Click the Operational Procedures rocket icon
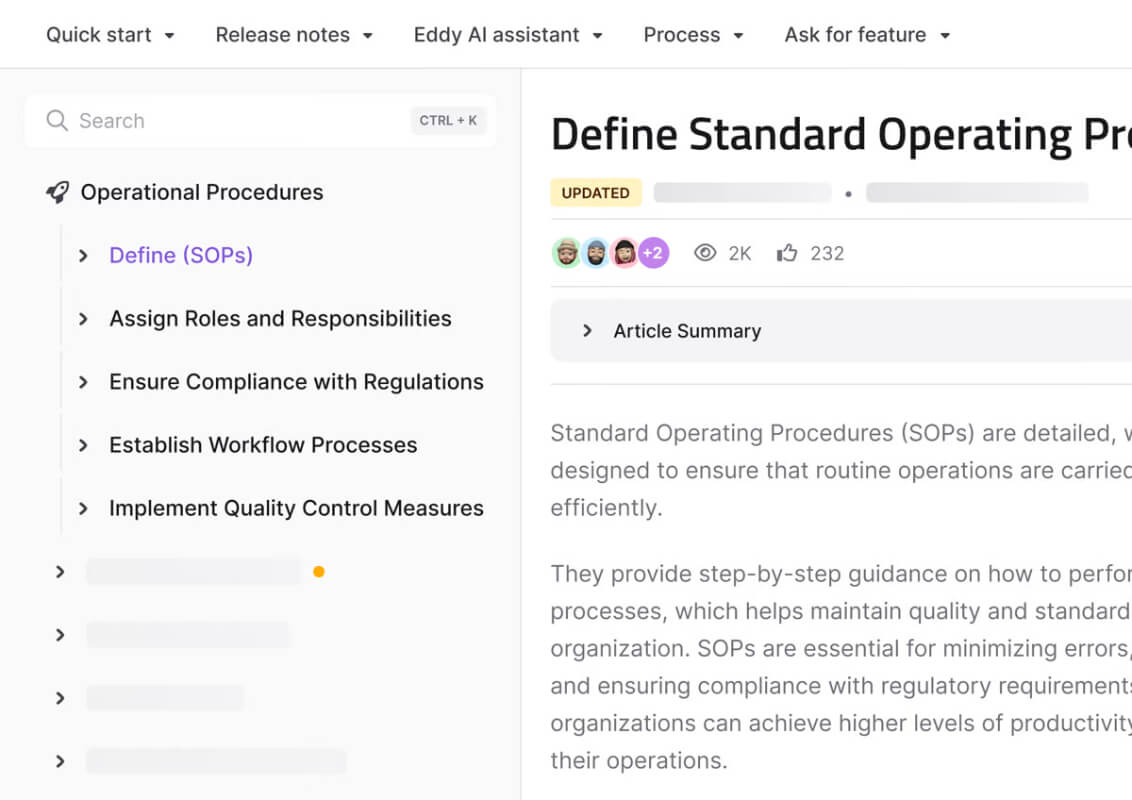Screen dimensions: 1132x800 click(58, 192)
